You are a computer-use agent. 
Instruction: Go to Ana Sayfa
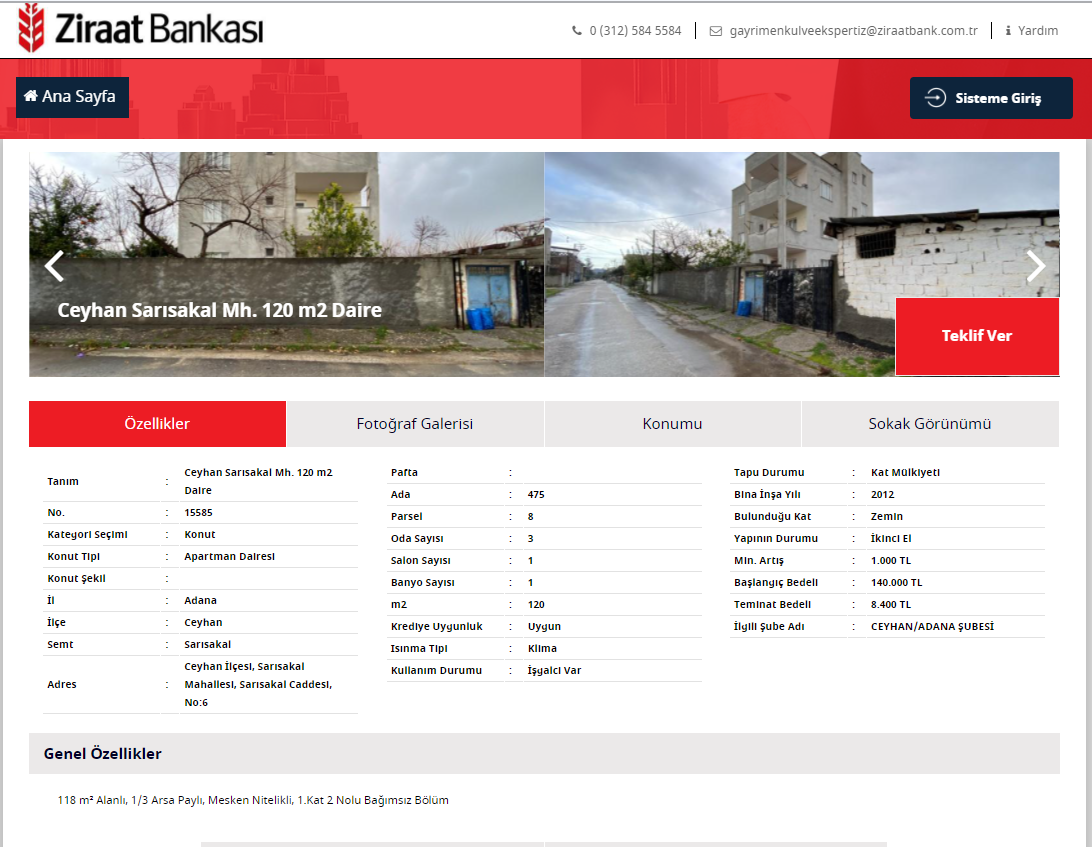(72, 97)
